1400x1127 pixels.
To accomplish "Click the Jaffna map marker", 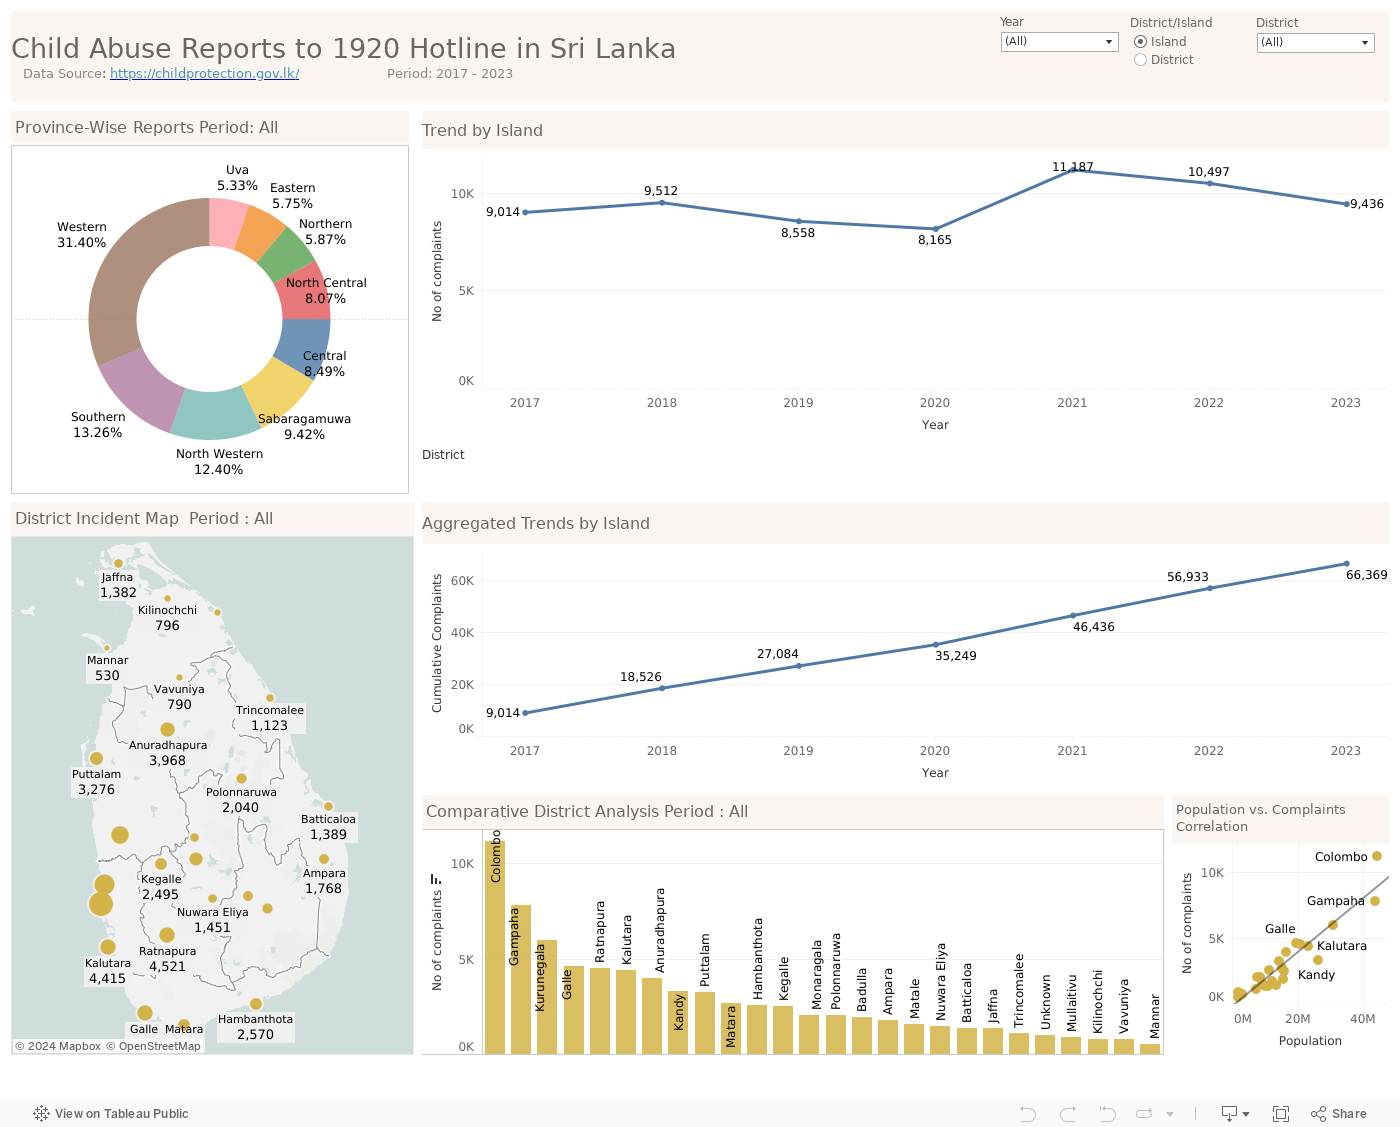I will pos(118,563).
